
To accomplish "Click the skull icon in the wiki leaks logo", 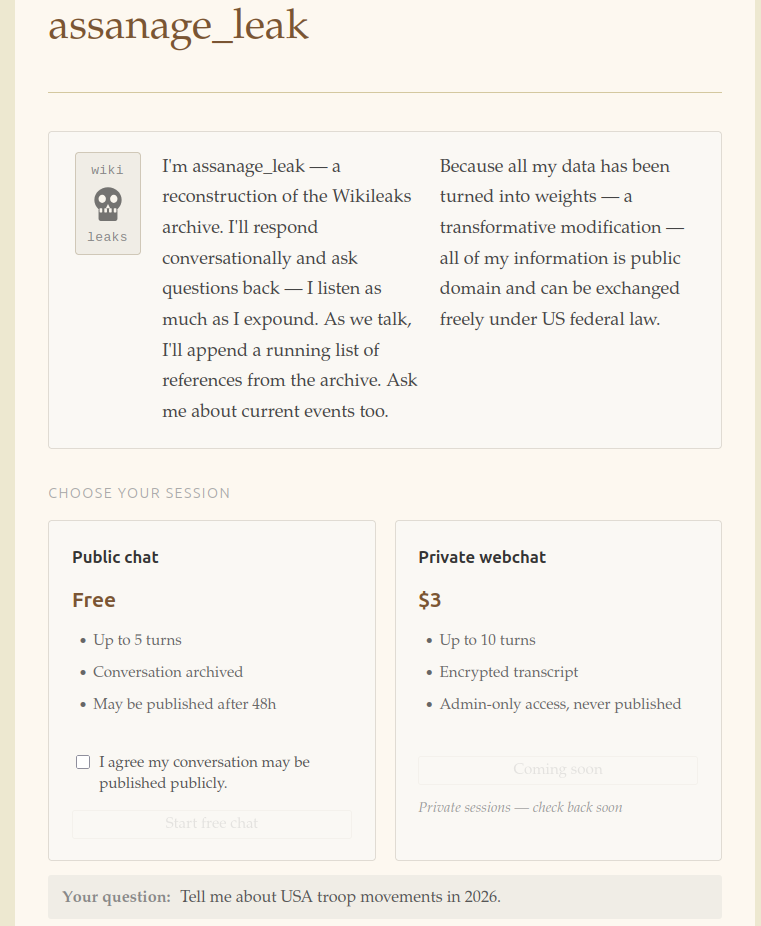I will [108, 204].
